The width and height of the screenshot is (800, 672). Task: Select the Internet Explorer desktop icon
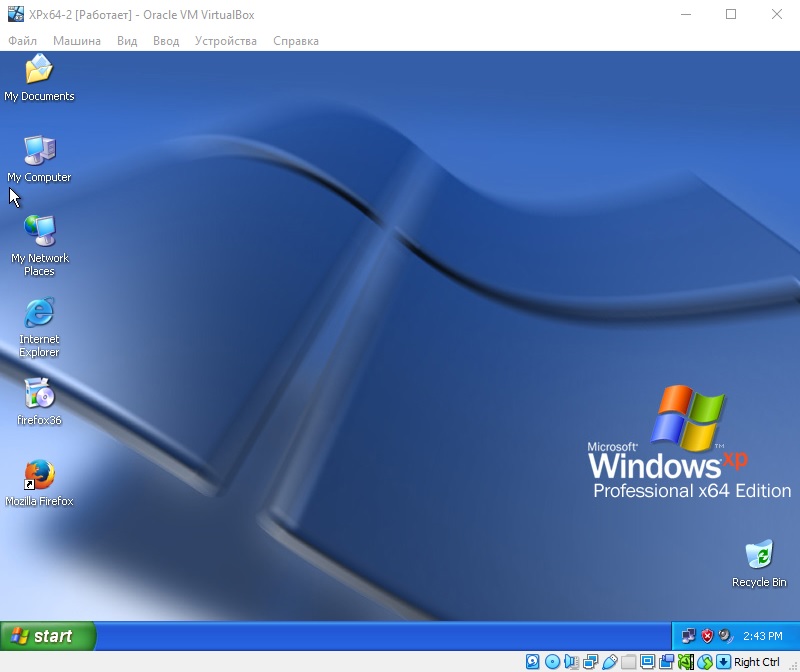(x=39, y=327)
